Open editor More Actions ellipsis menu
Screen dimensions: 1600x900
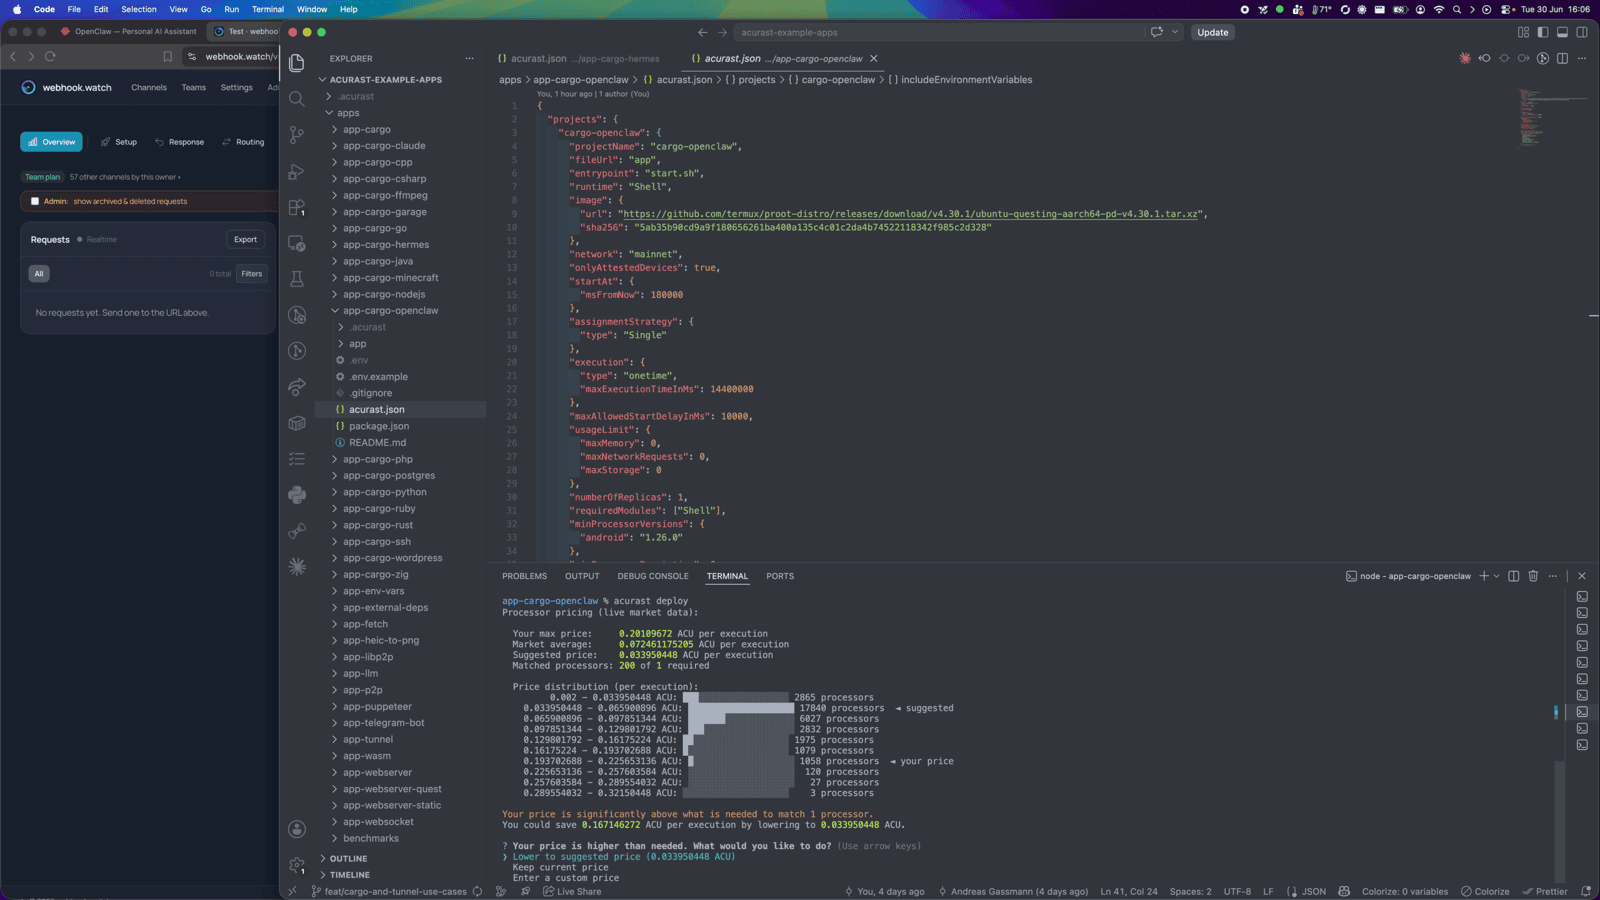click(1582, 58)
